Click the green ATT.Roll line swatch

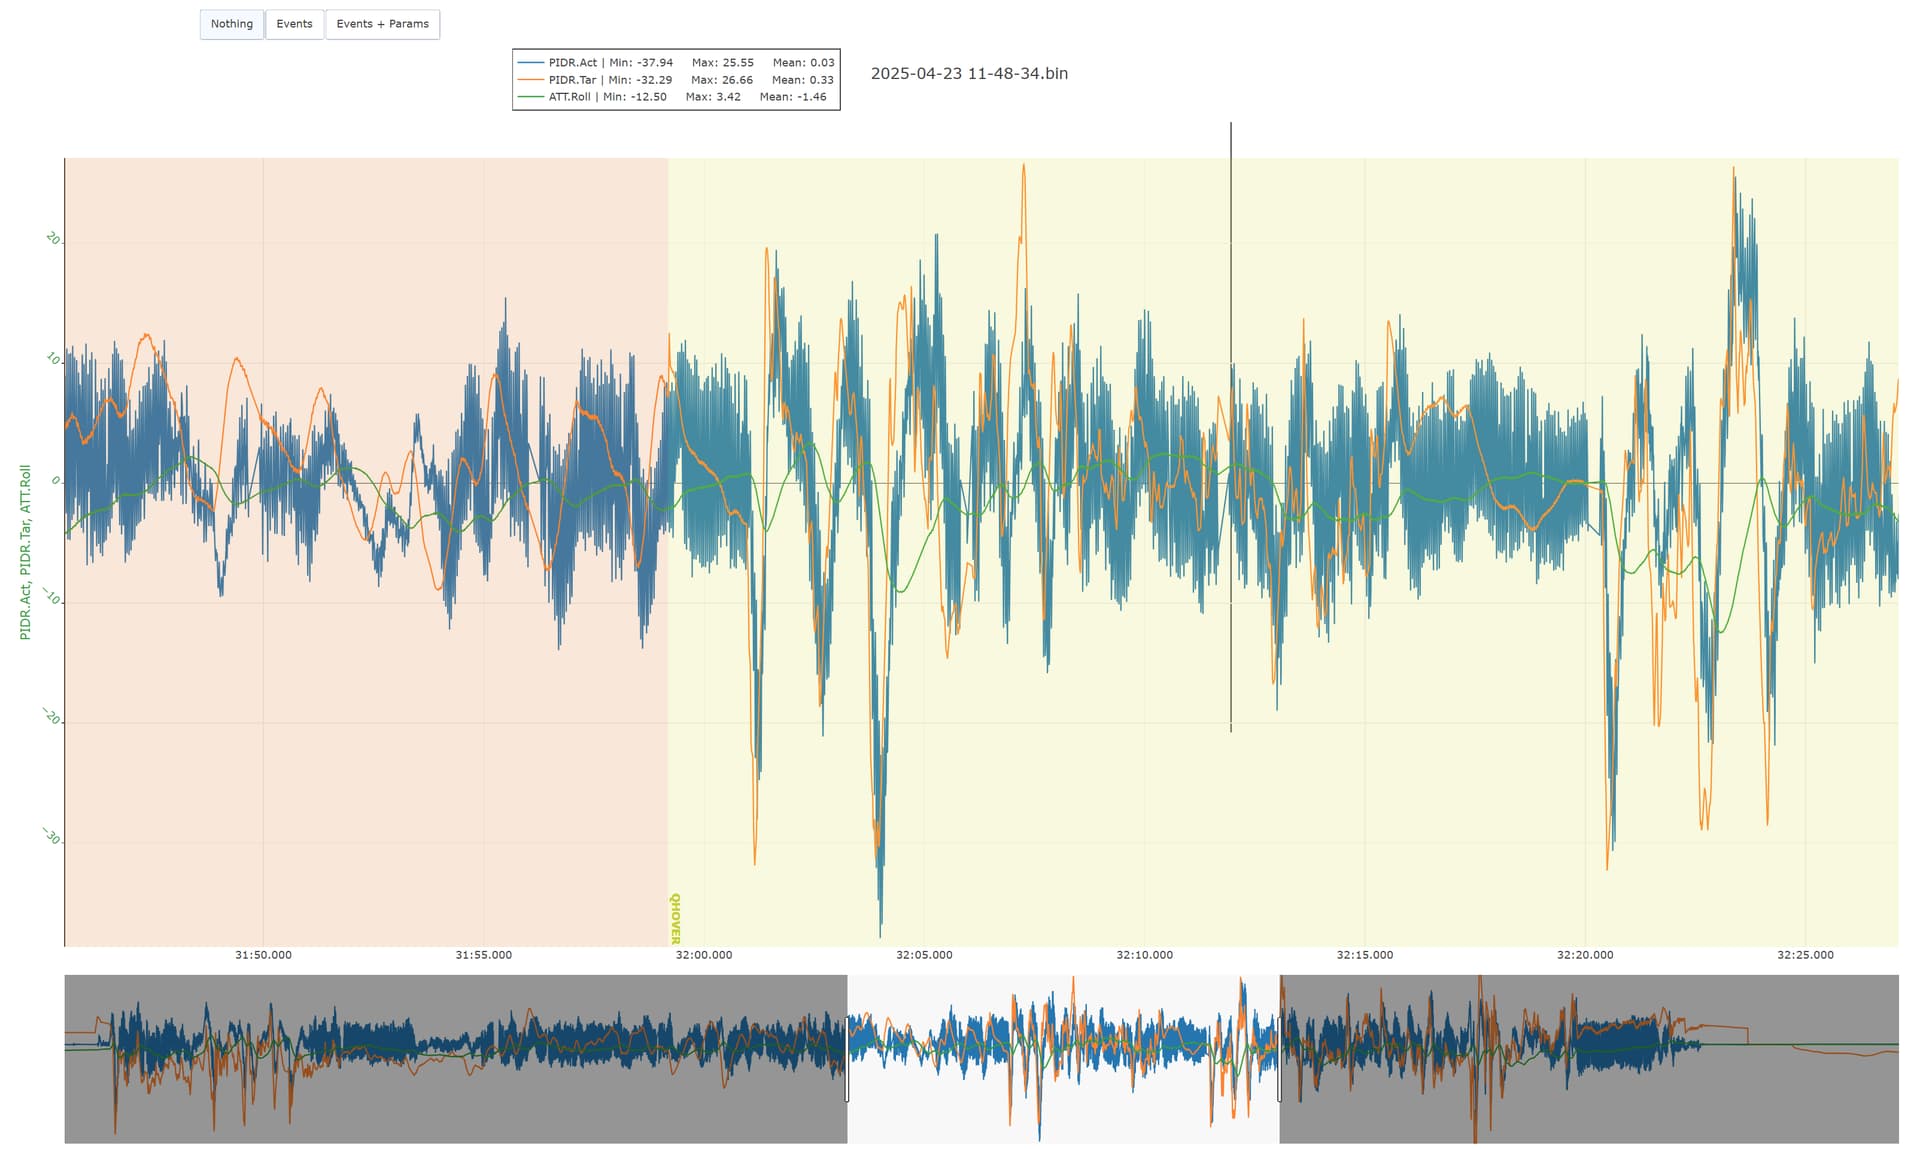click(x=531, y=97)
